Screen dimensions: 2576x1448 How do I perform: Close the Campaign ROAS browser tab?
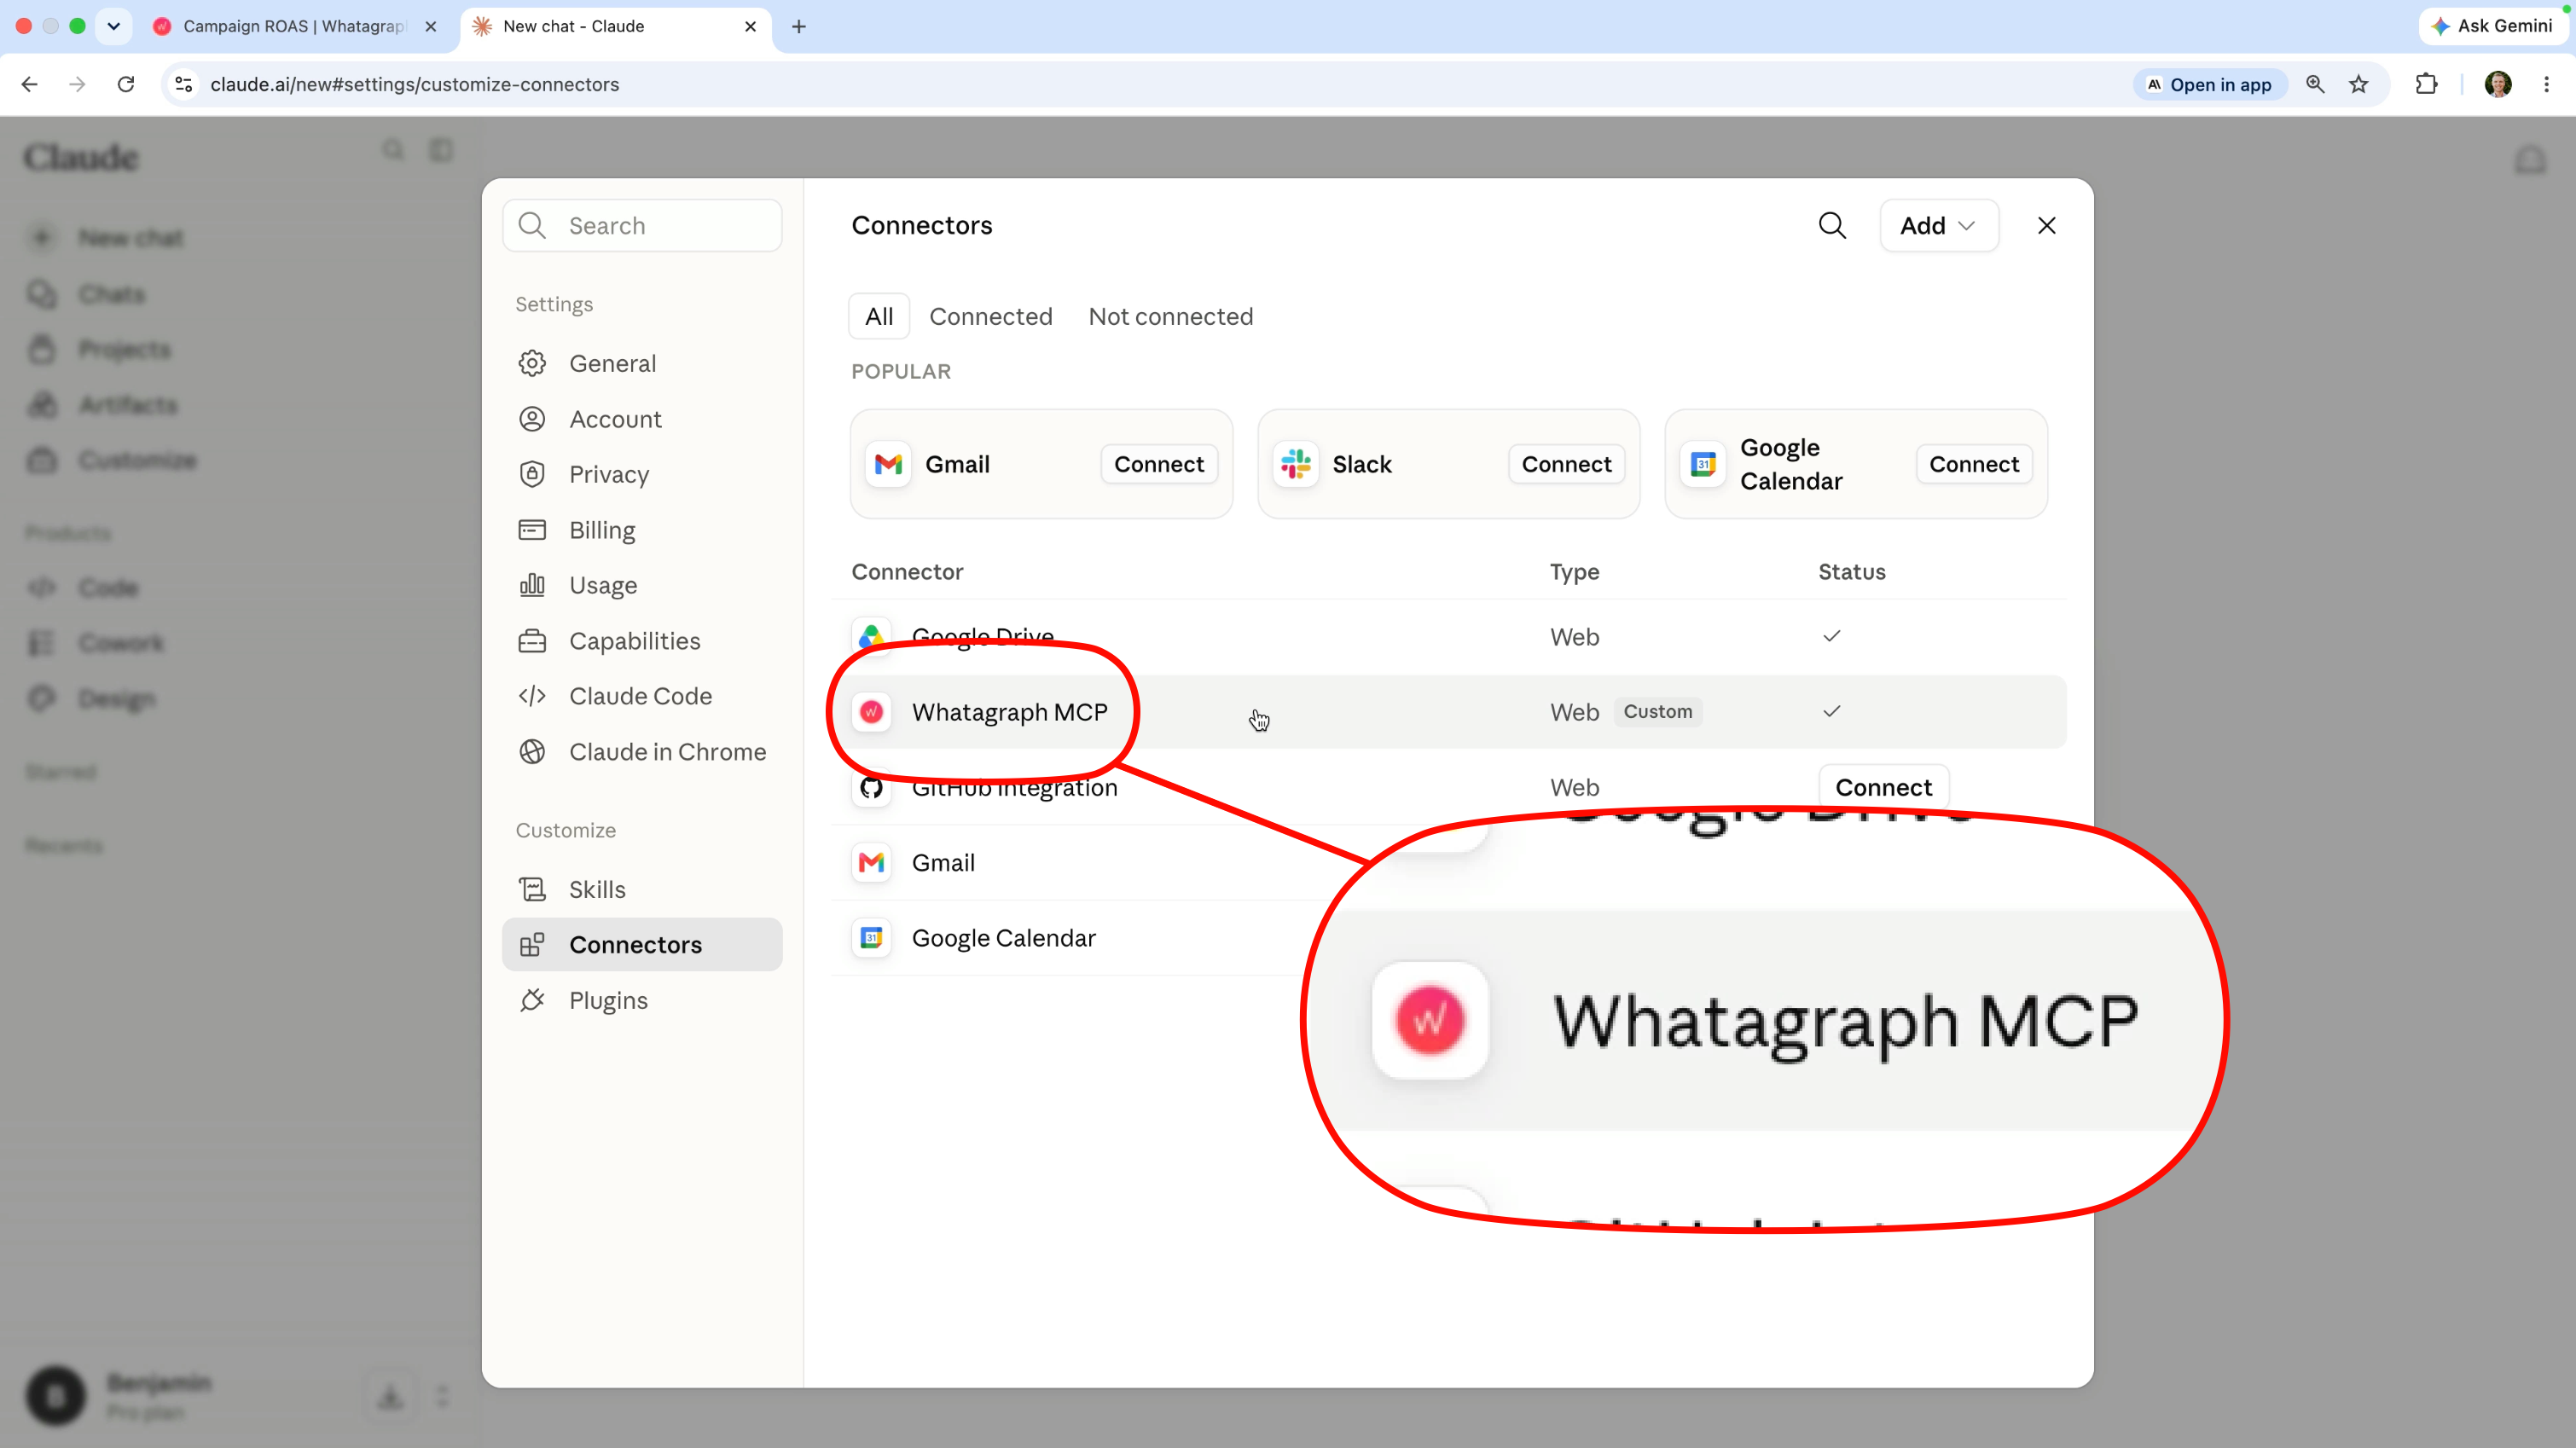(431, 27)
